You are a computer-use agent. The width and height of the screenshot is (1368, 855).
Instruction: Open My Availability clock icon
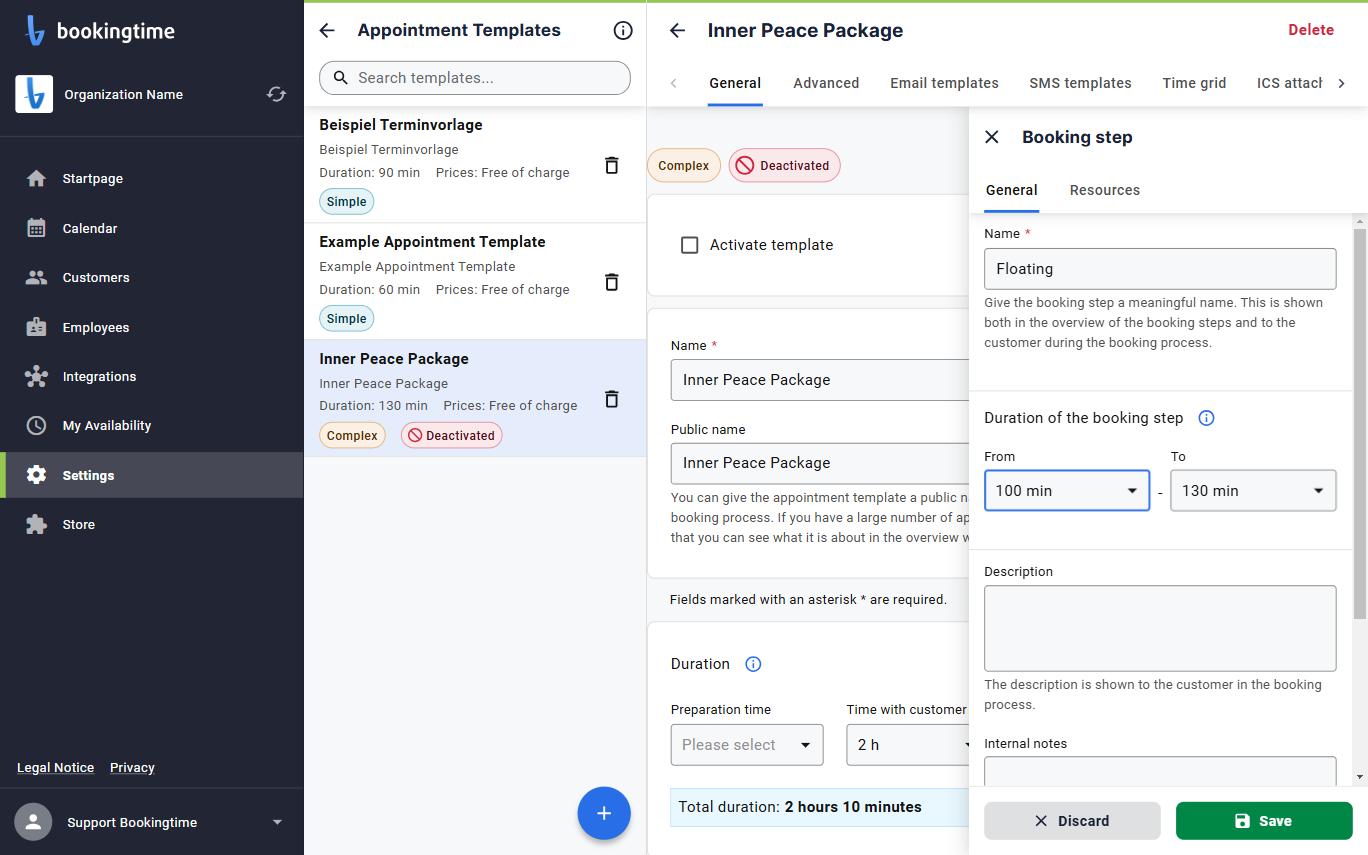click(x=37, y=426)
